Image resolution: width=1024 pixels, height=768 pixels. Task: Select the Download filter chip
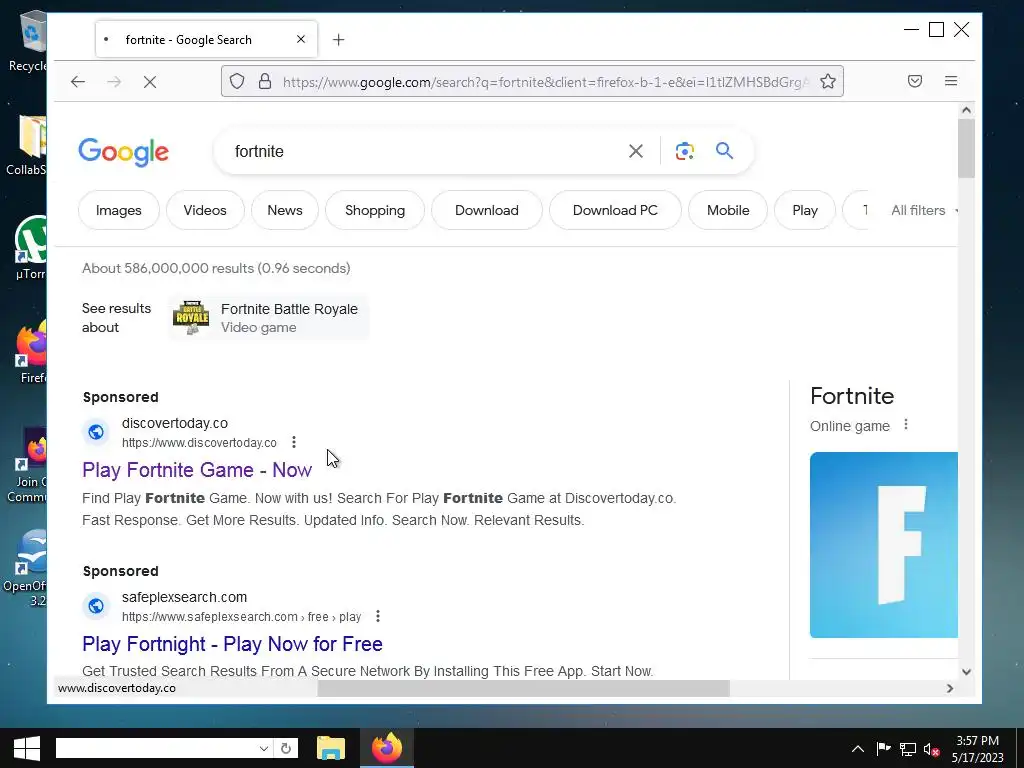[x=487, y=210]
